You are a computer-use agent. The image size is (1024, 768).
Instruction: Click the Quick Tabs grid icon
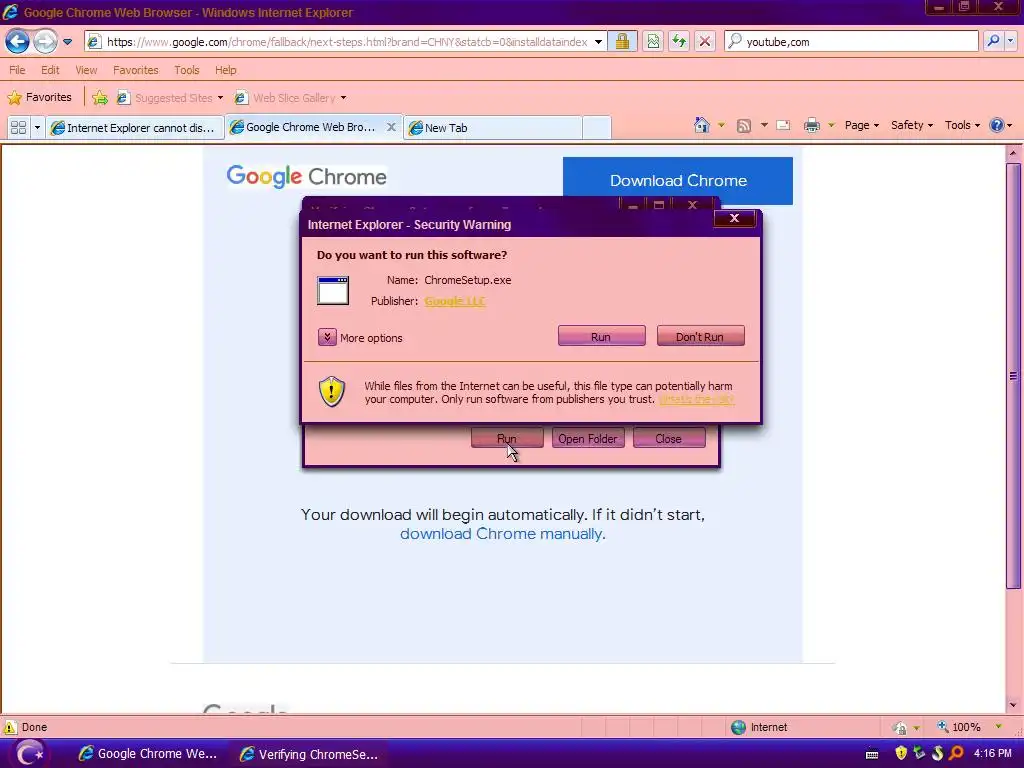click(x=18, y=127)
